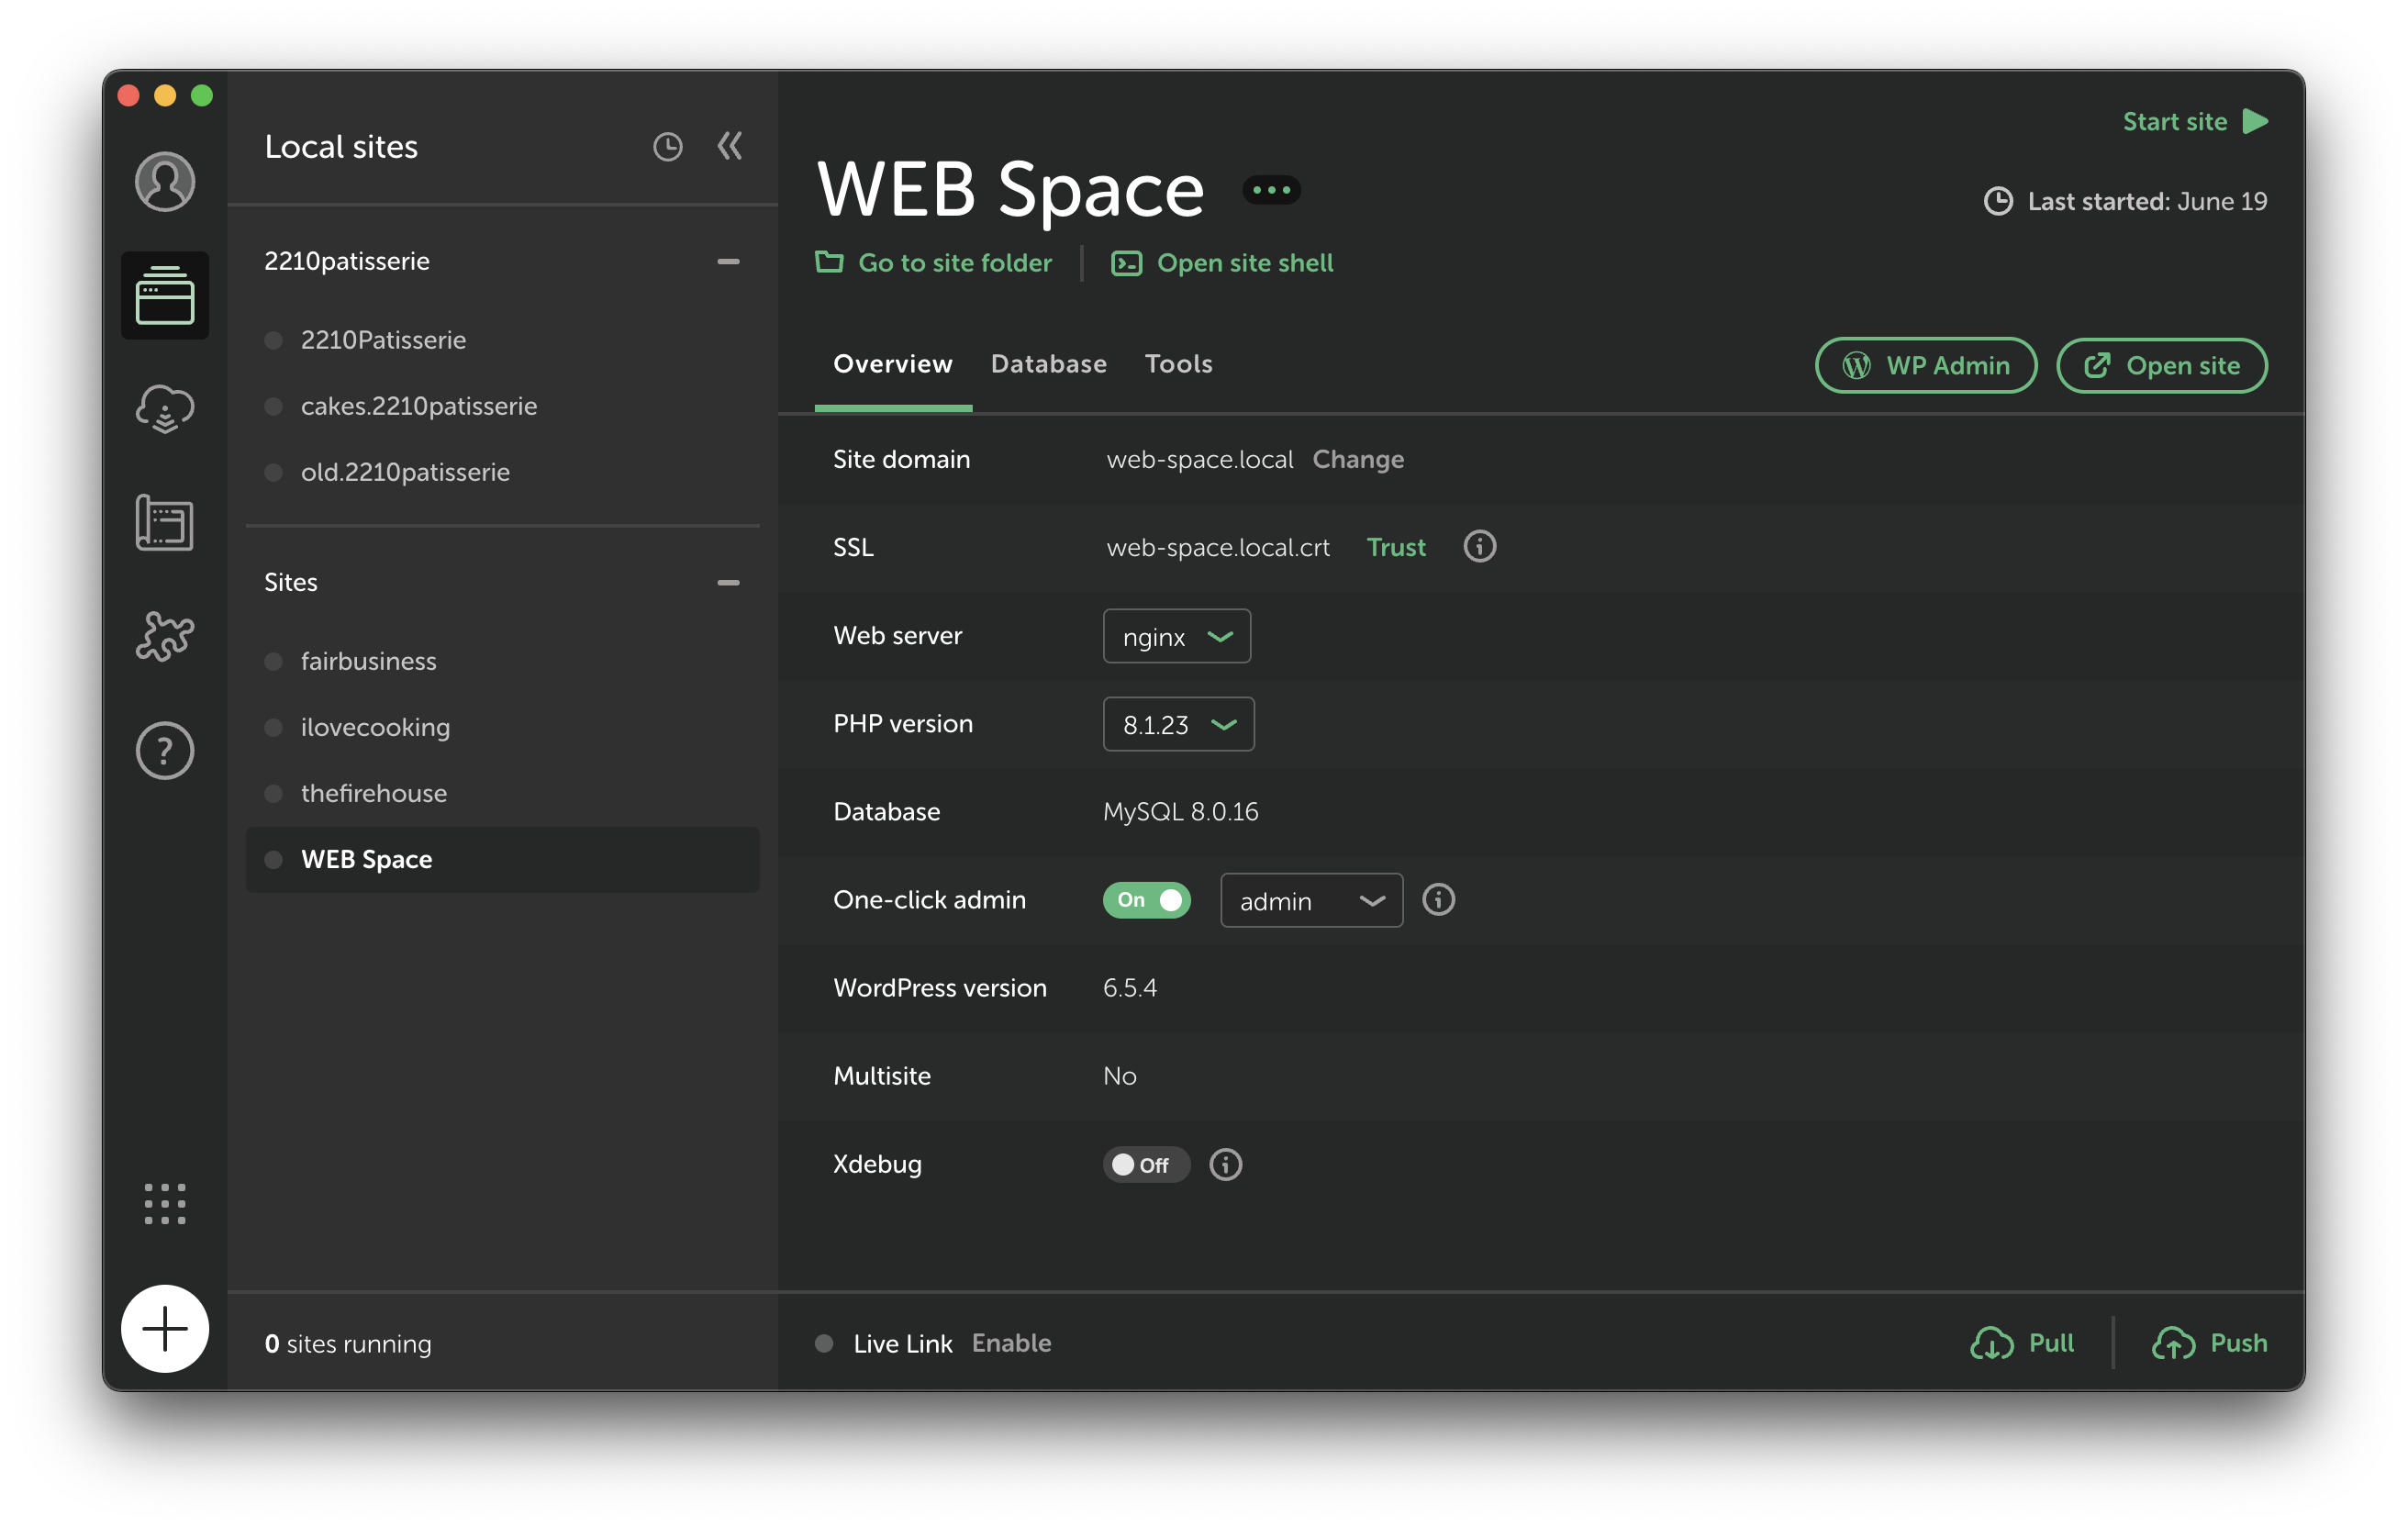Open the Add-ons puzzle piece icon
The height and width of the screenshot is (1527, 2408).
point(165,636)
